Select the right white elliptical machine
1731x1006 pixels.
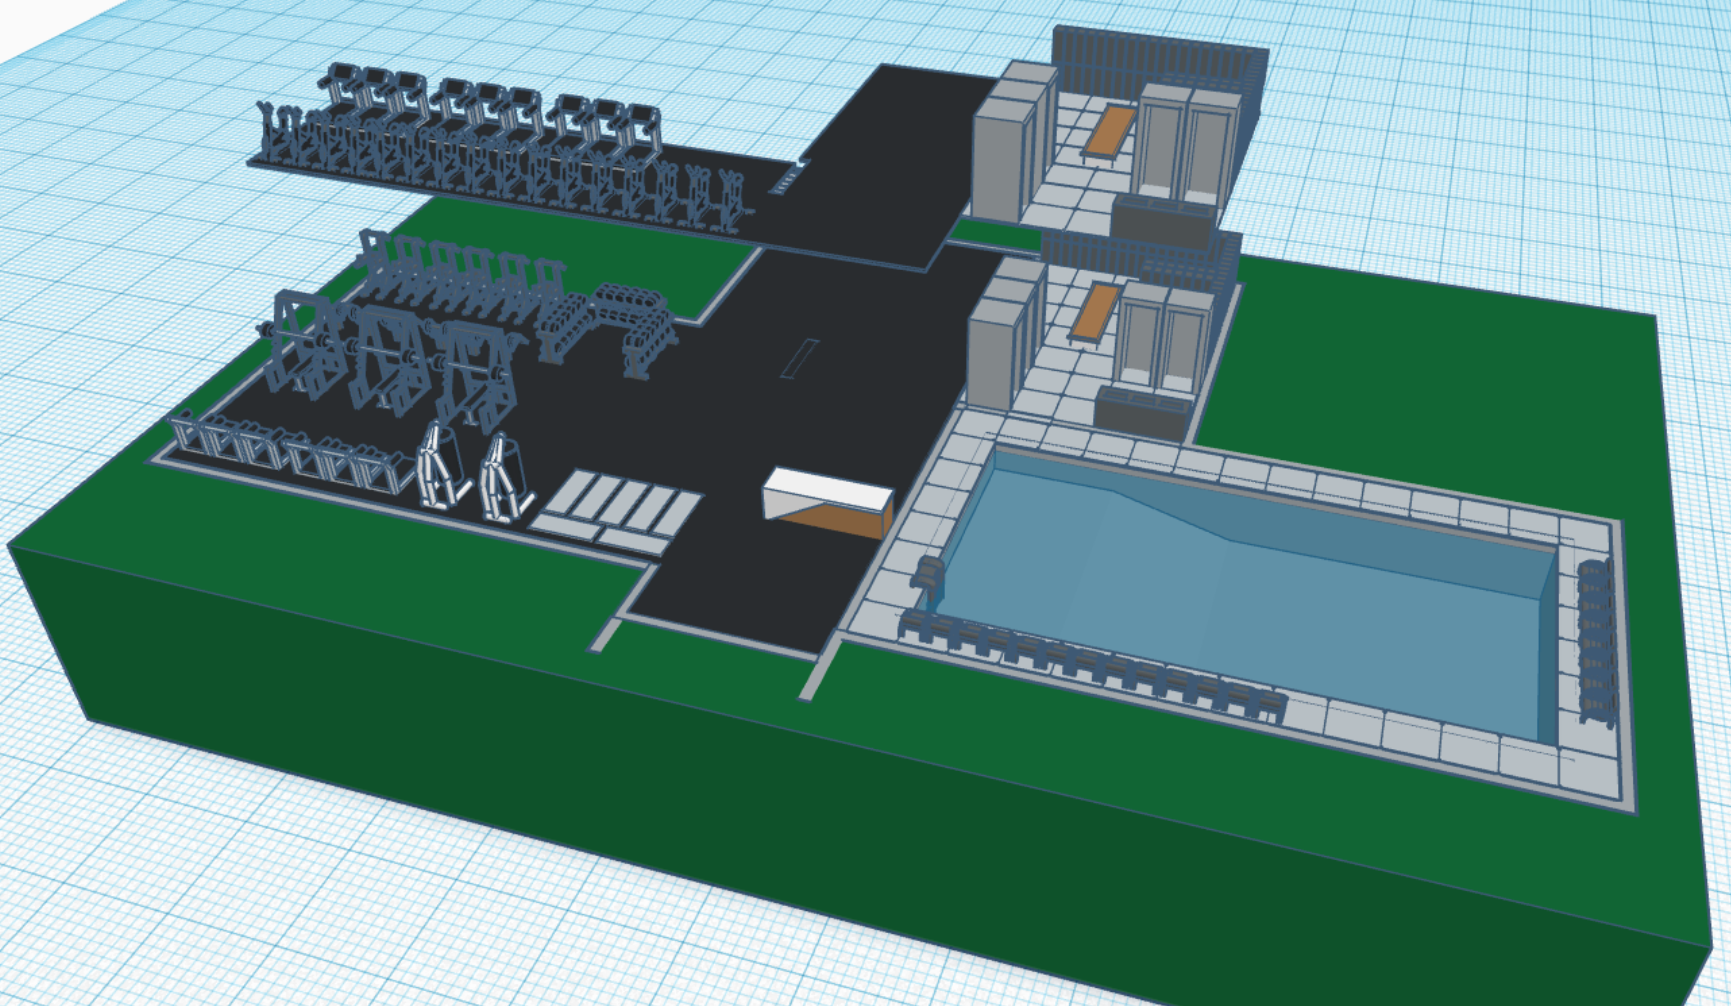point(505,478)
